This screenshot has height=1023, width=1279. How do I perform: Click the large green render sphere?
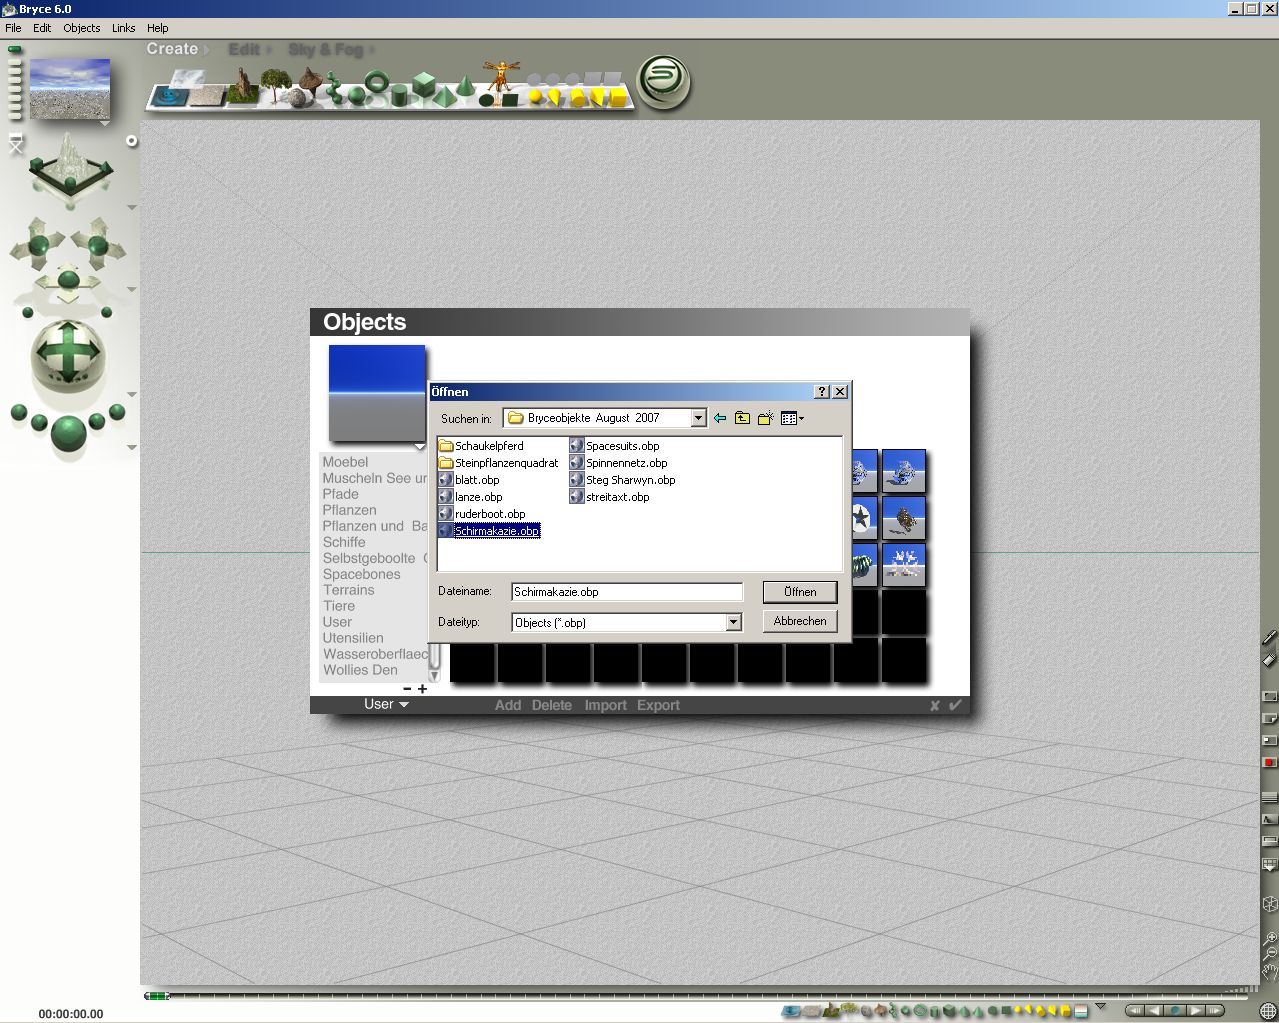[68, 435]
